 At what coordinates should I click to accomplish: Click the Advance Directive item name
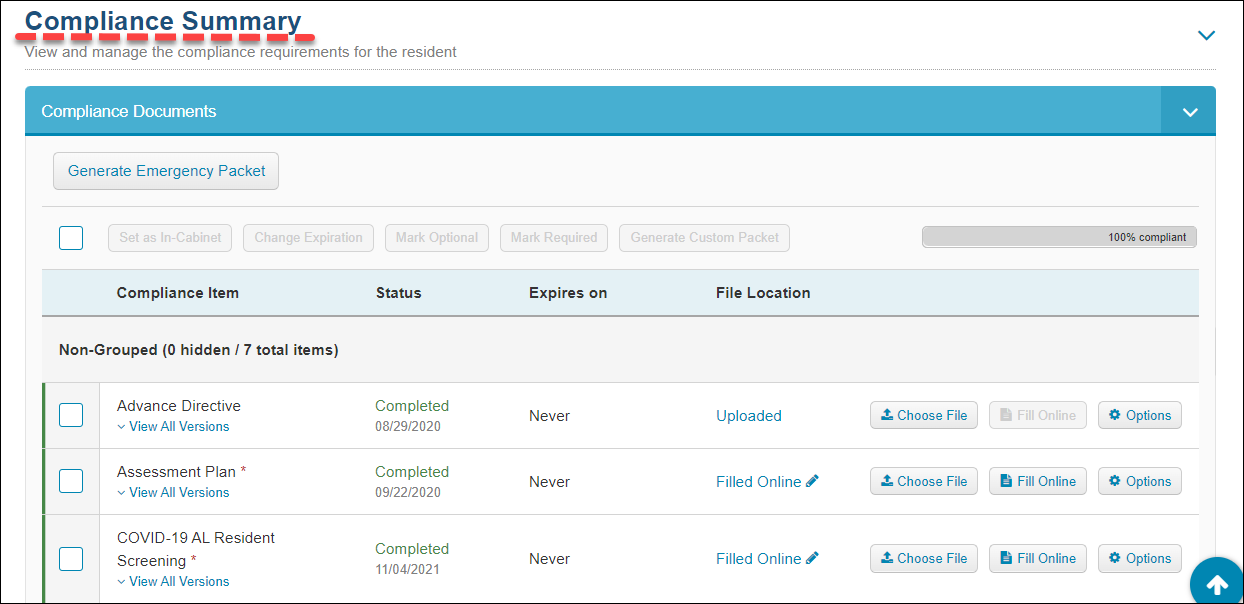pos(179,405)
